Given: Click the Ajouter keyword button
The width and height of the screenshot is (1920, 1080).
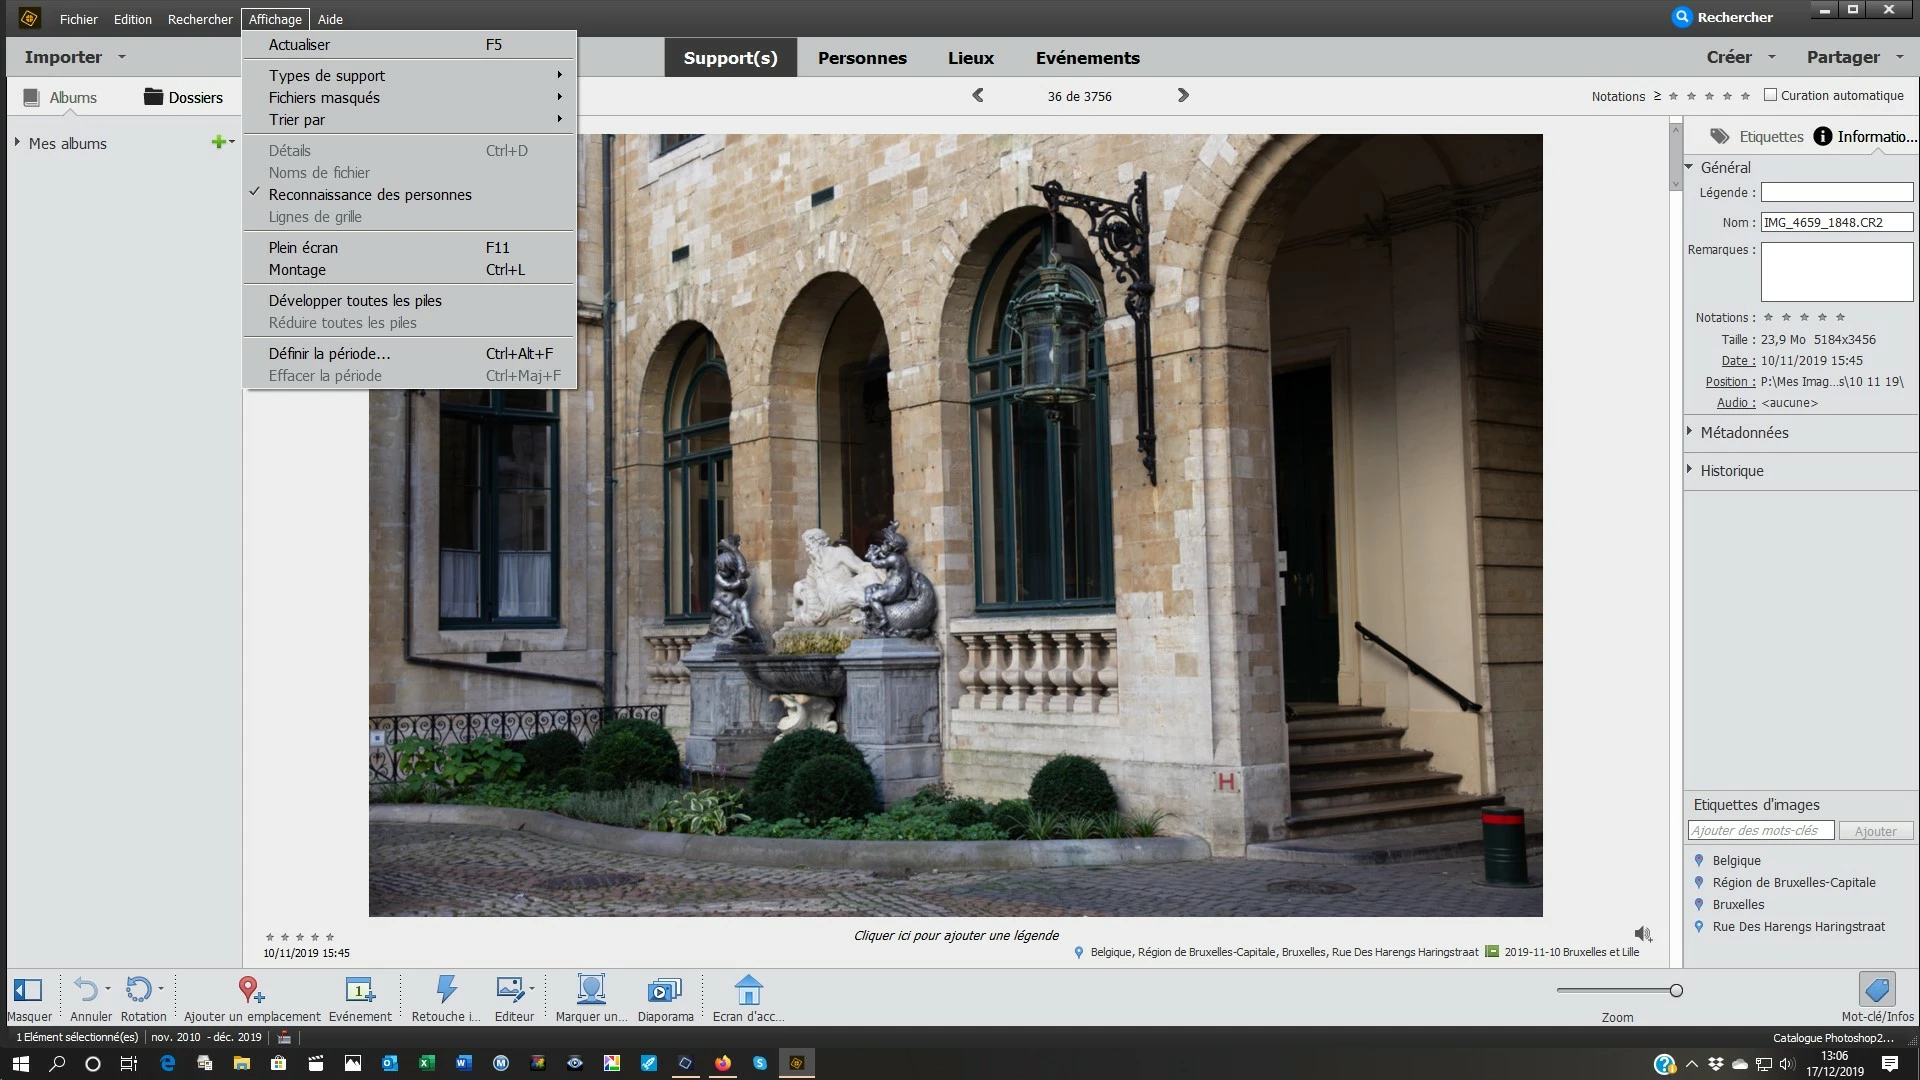Looking at the screenshot, I should tap(1875, 831).
